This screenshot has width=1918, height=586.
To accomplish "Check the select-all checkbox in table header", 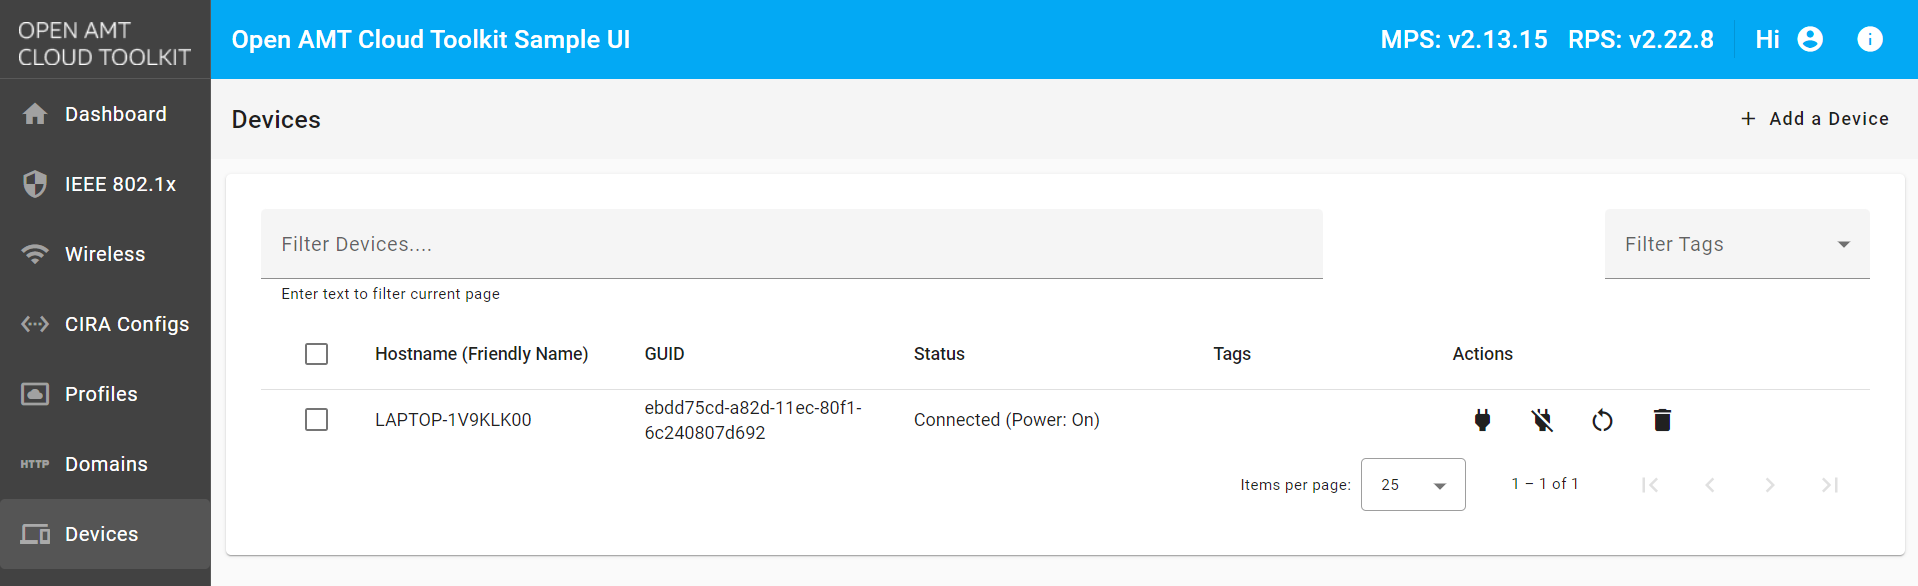I will click(316, 354).
